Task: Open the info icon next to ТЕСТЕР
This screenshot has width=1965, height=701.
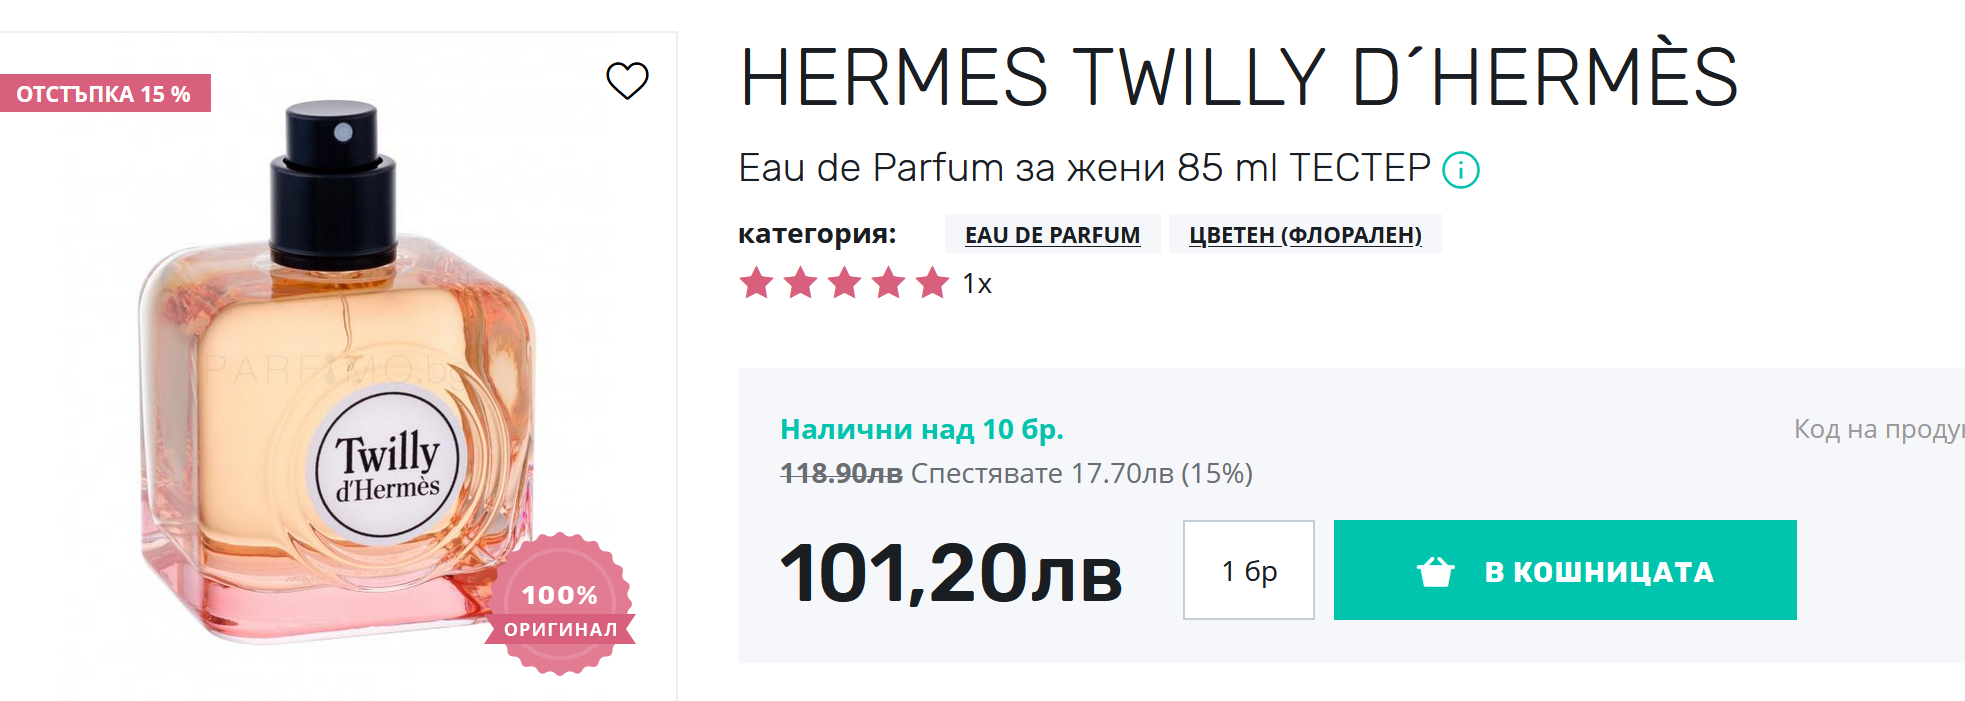Action: pos(1460,170)
